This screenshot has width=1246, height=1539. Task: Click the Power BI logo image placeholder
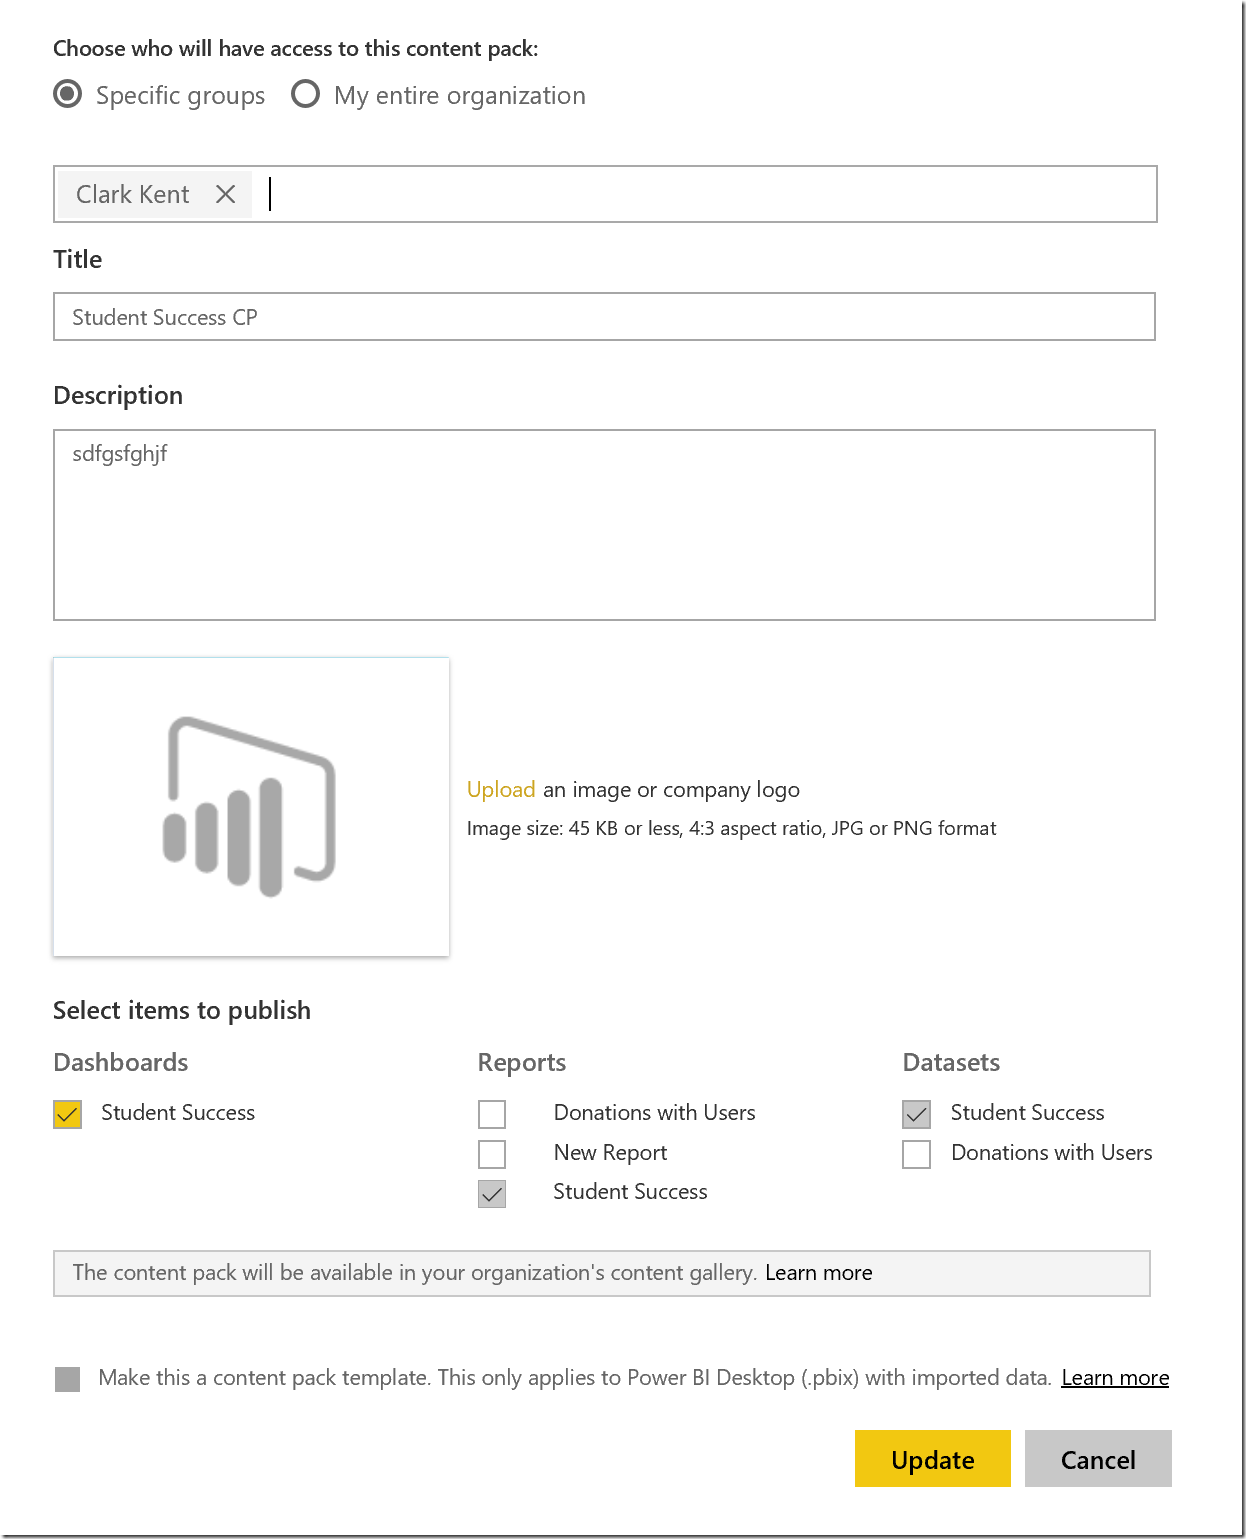click(x=251, y=806)
